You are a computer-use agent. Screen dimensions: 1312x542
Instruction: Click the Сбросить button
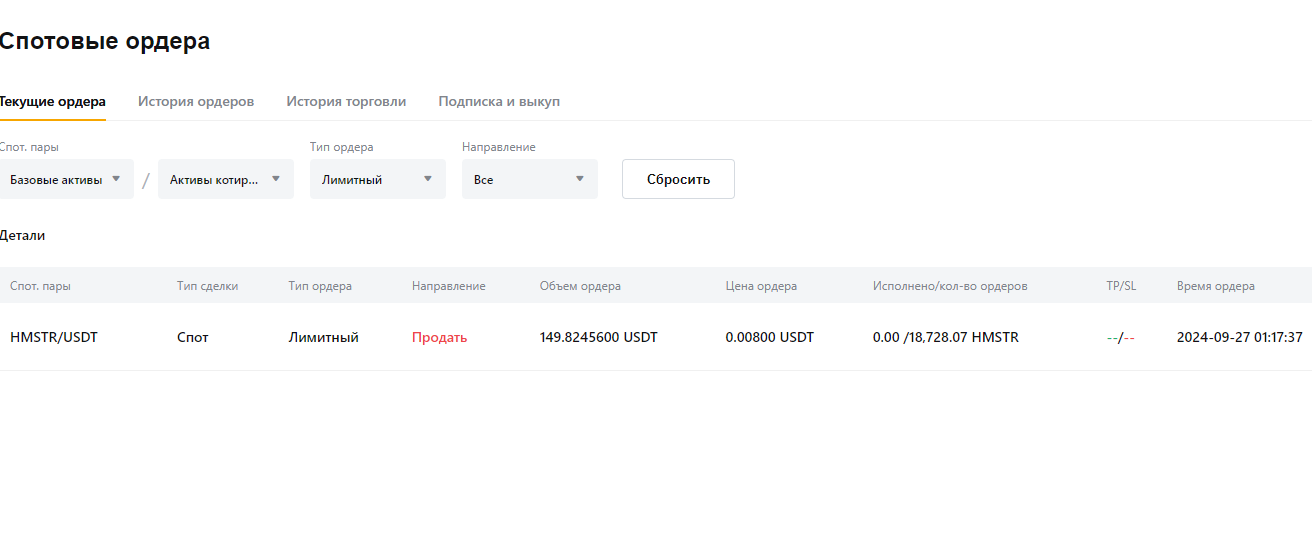tap(678, 179)
